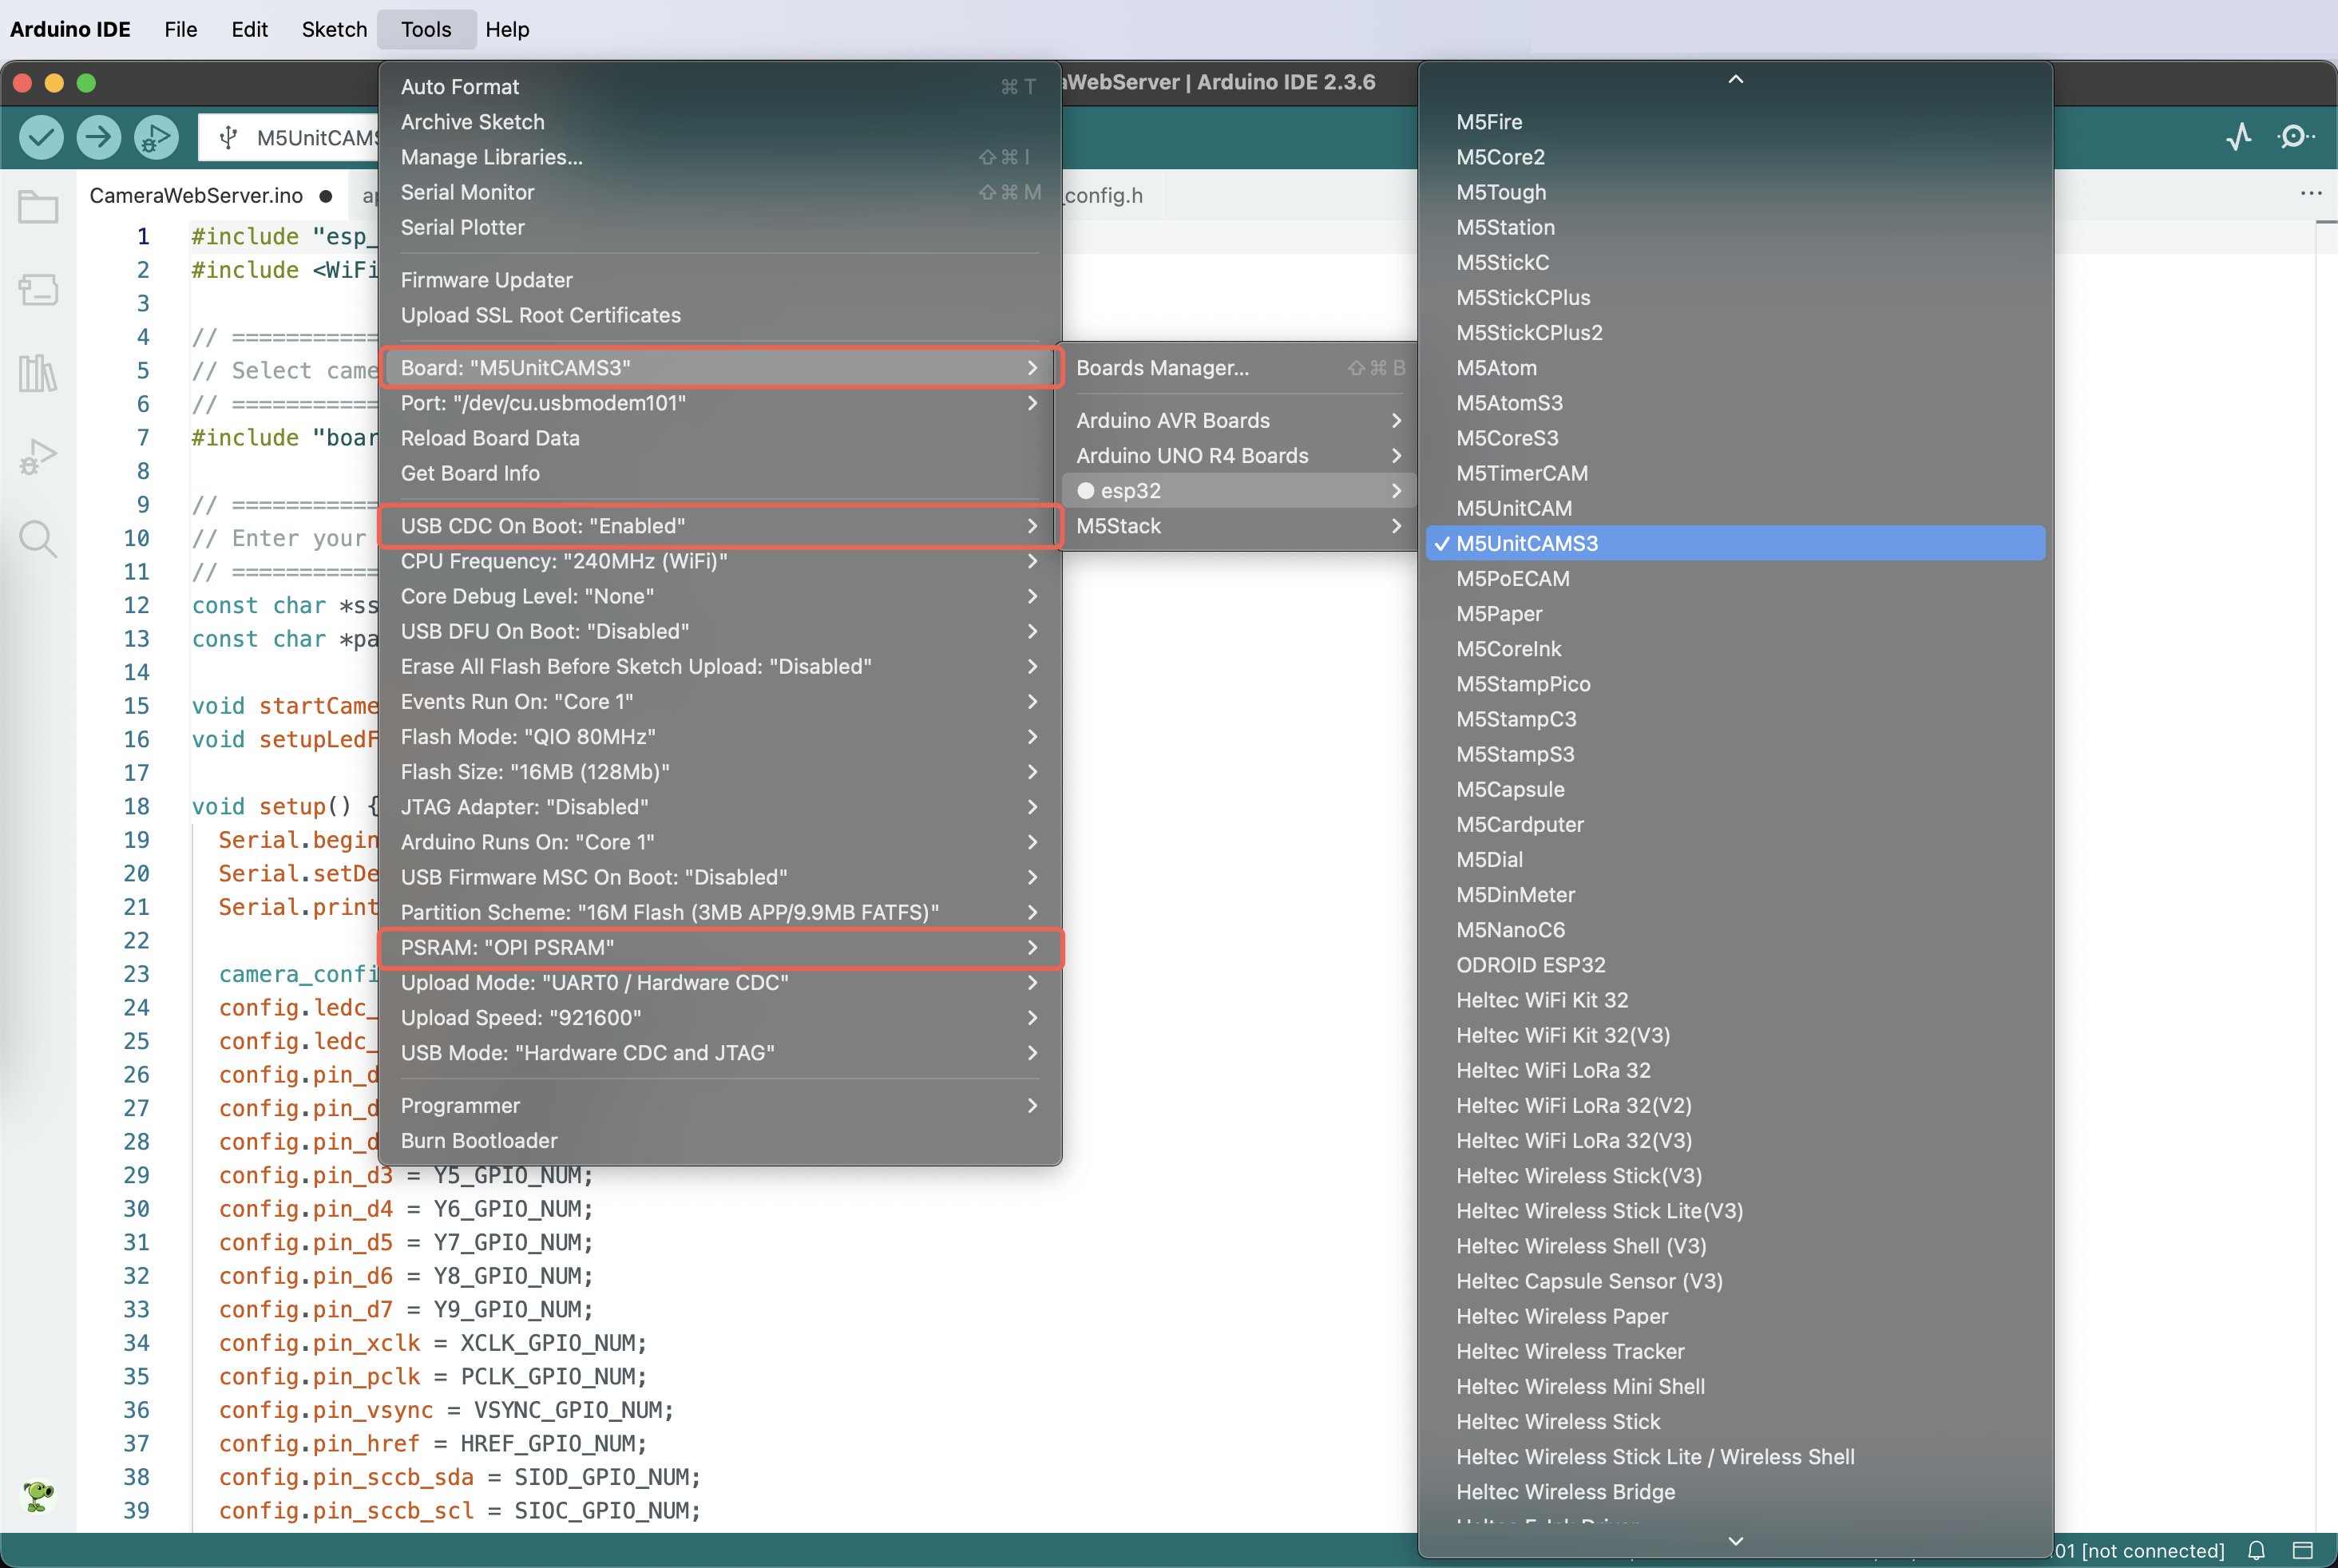Viewport: 2338px width, 1568px height.
Task: Select the M5StickCPlus2 board
Action: pyautogui.click(x=1735, y=333)
